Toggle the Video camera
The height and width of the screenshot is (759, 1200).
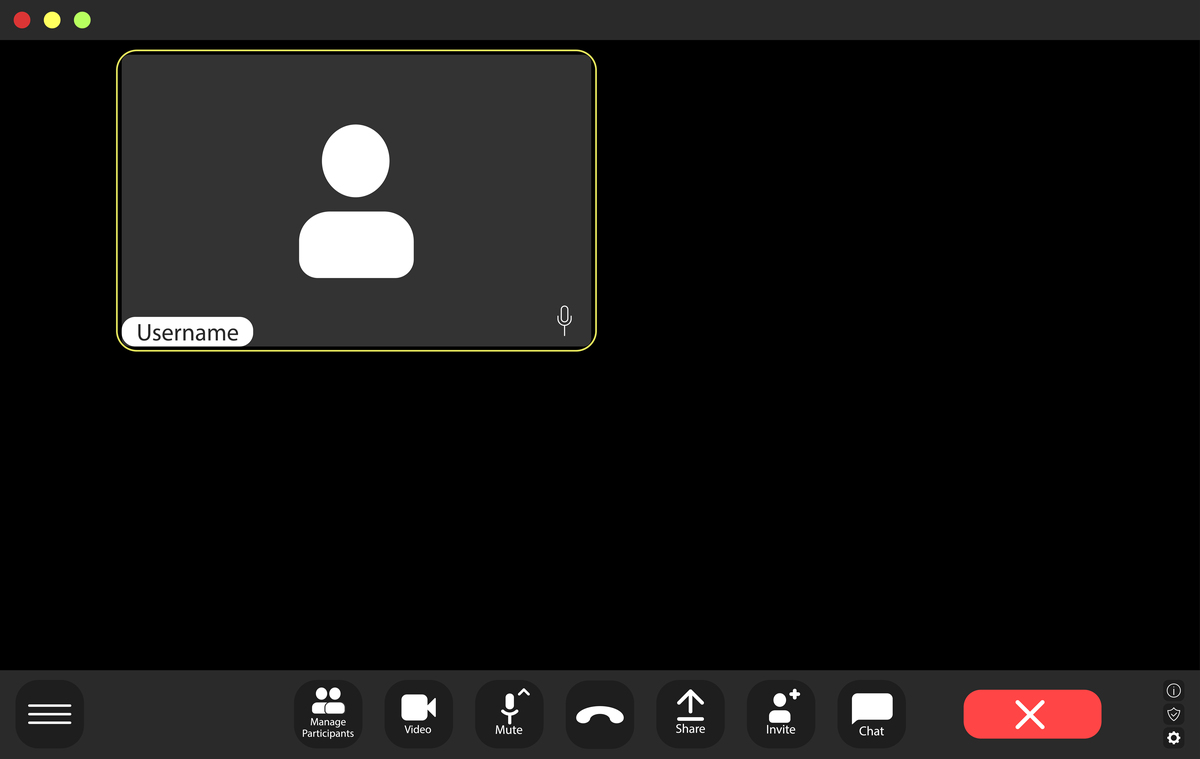(418, 714)
